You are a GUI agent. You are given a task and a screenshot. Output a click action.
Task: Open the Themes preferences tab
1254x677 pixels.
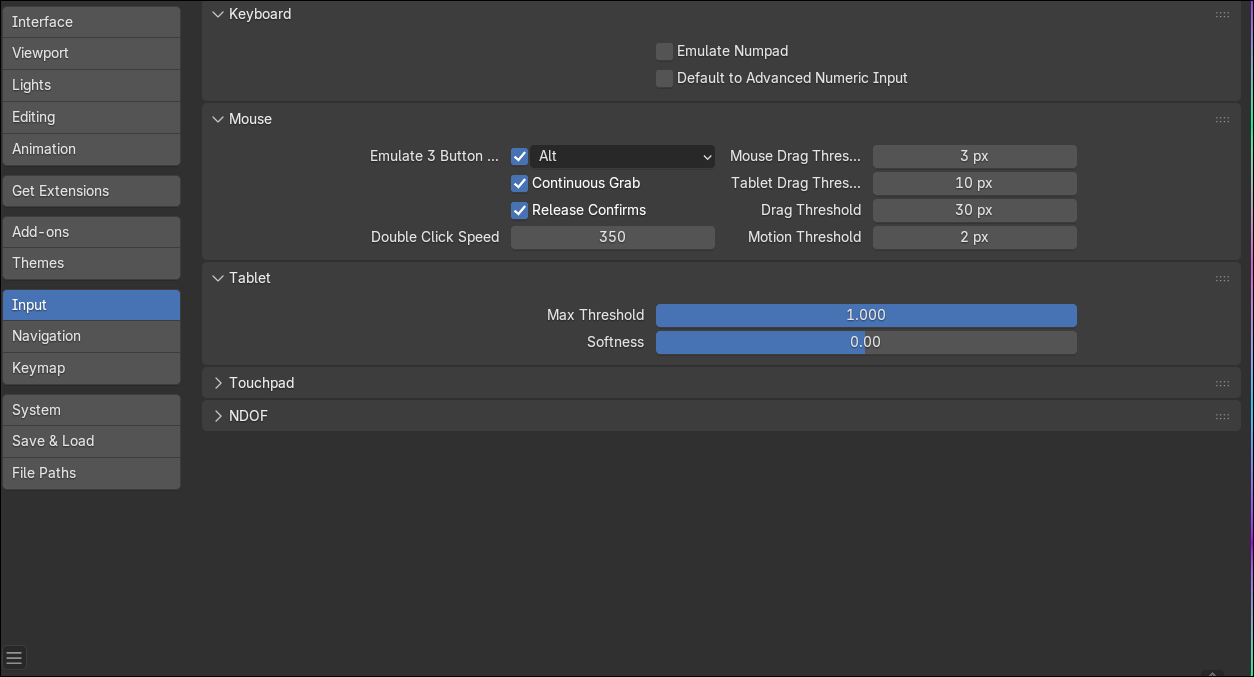tap(91, 263)
